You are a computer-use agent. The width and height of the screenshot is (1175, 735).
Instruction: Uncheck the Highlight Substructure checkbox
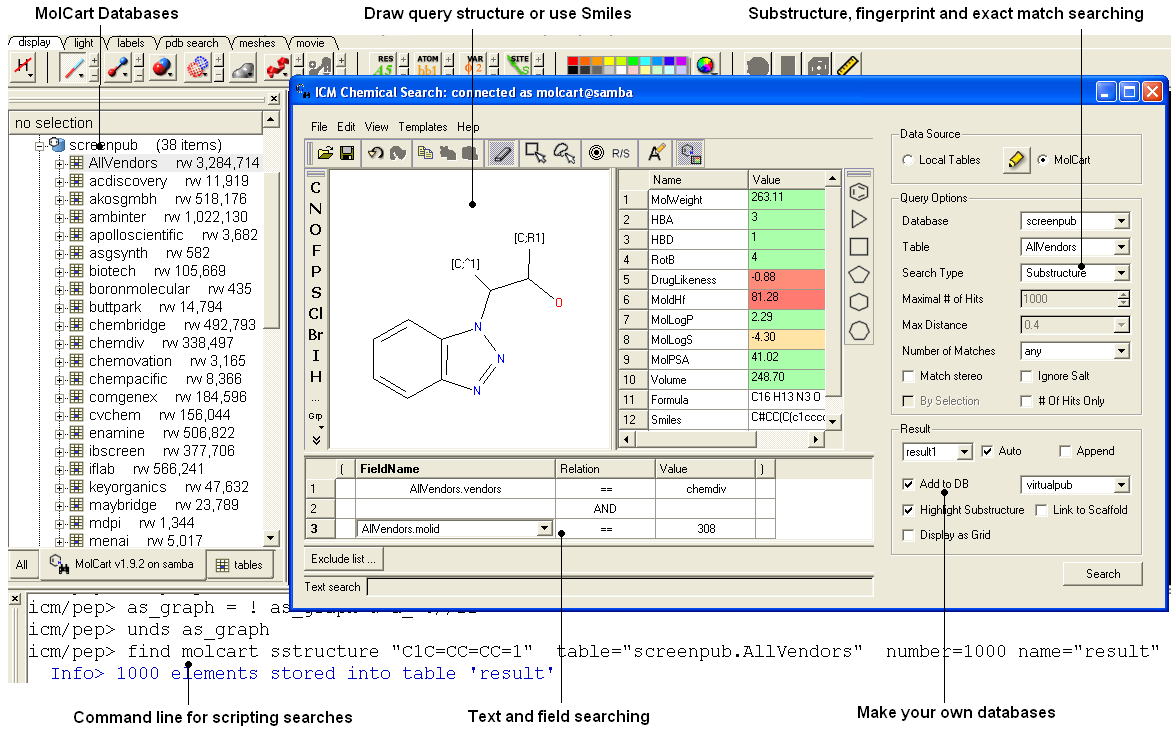click(x=908, y=510)
